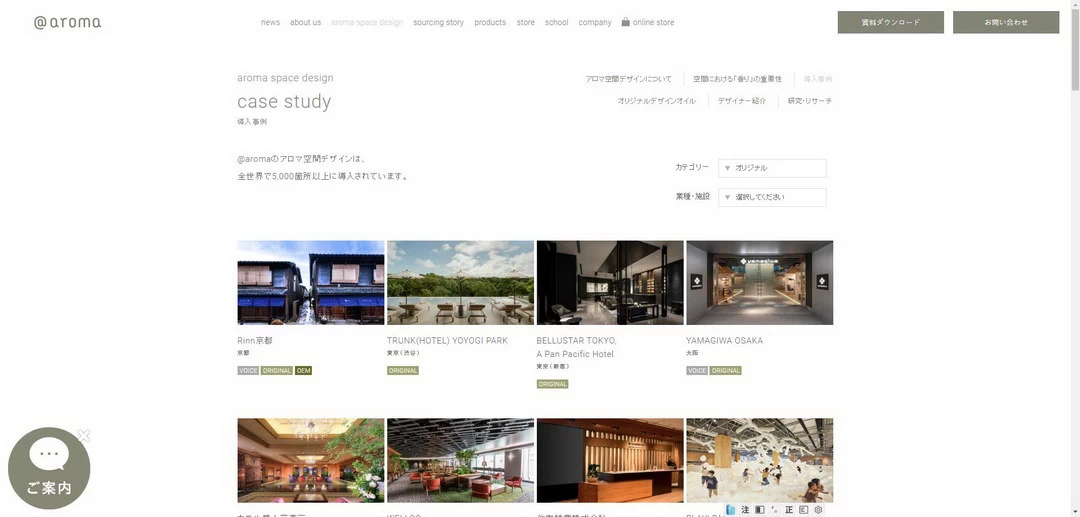Click the blue IME logo icon

731,510
